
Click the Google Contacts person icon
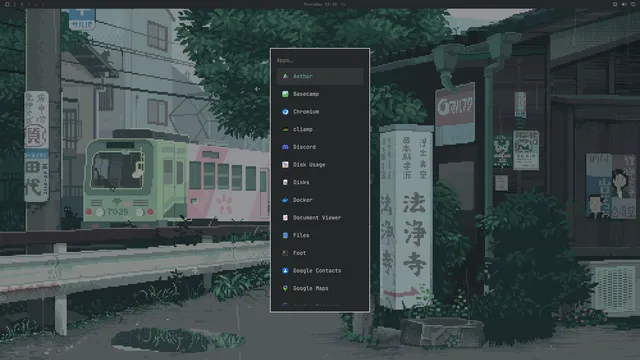click(285, 271)
